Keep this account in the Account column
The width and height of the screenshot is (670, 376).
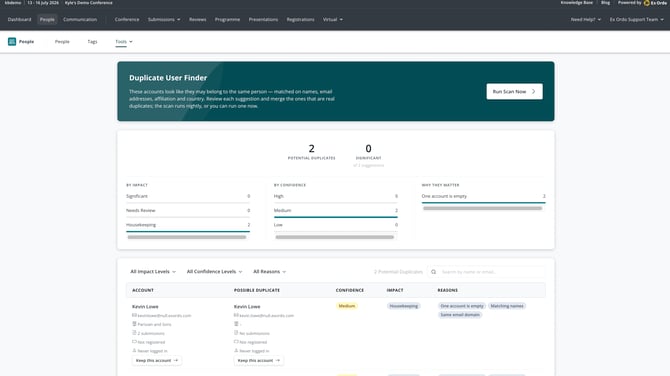[x=157, y=361]
